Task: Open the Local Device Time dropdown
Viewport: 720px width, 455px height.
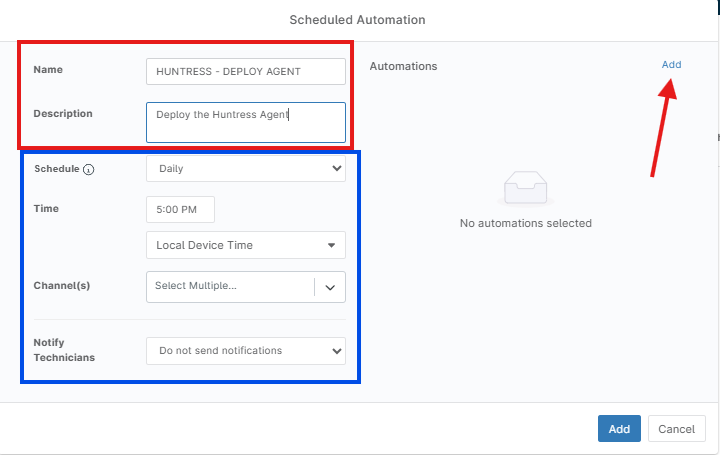Action: [x=246, y=245]
